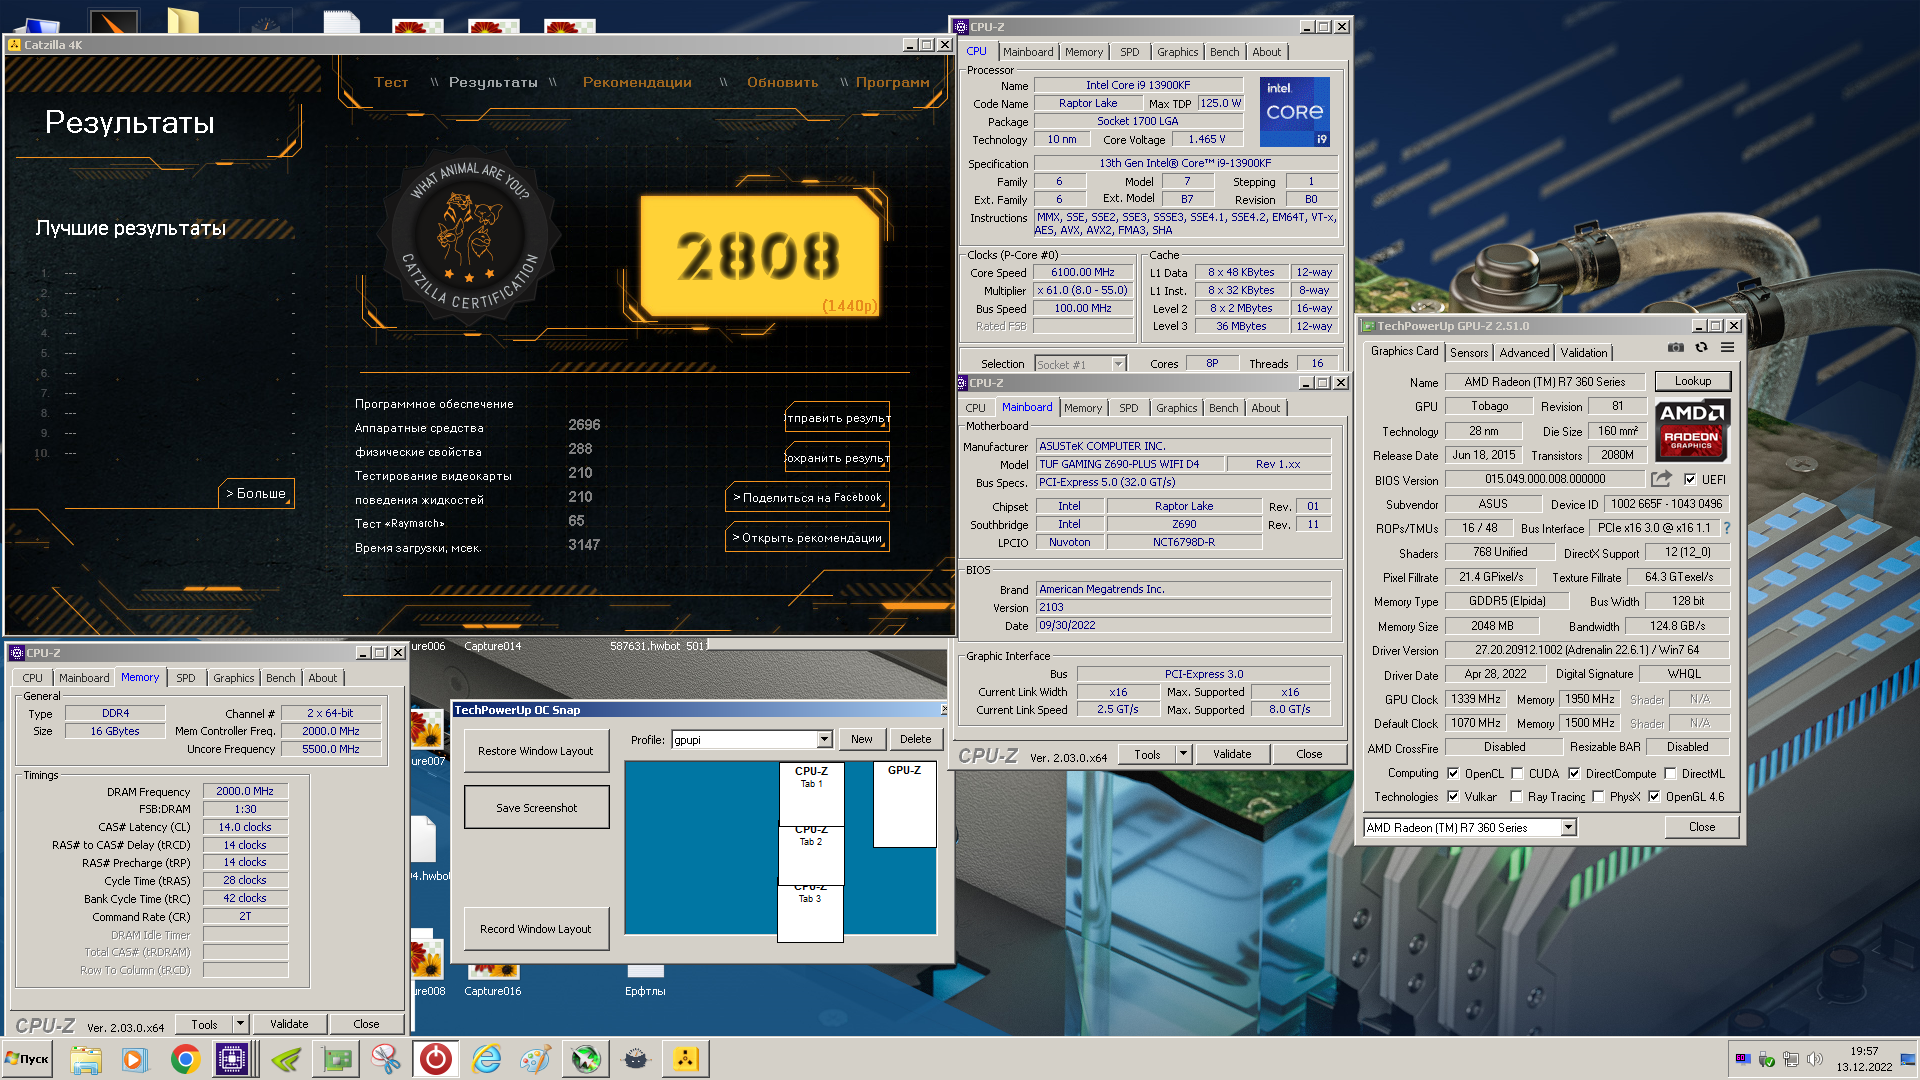Click the Intel Core i9 logo in CPU-Z
1920x1080 pixels.
coord(1294,112)
